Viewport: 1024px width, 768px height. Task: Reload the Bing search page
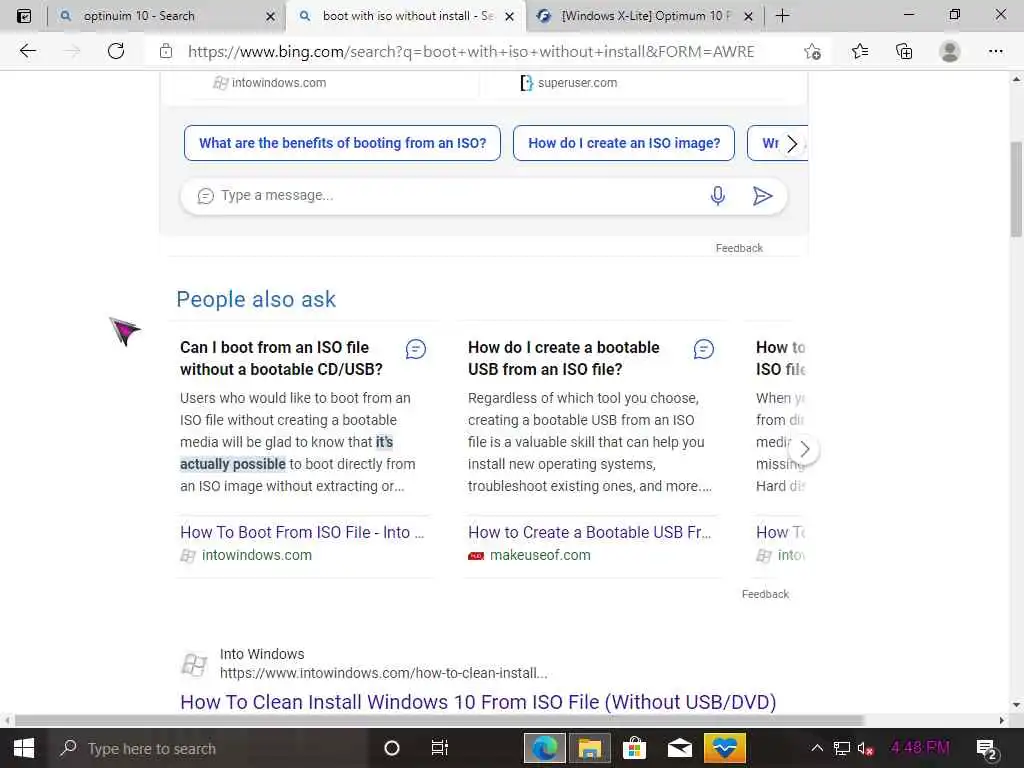click(116, 51)
